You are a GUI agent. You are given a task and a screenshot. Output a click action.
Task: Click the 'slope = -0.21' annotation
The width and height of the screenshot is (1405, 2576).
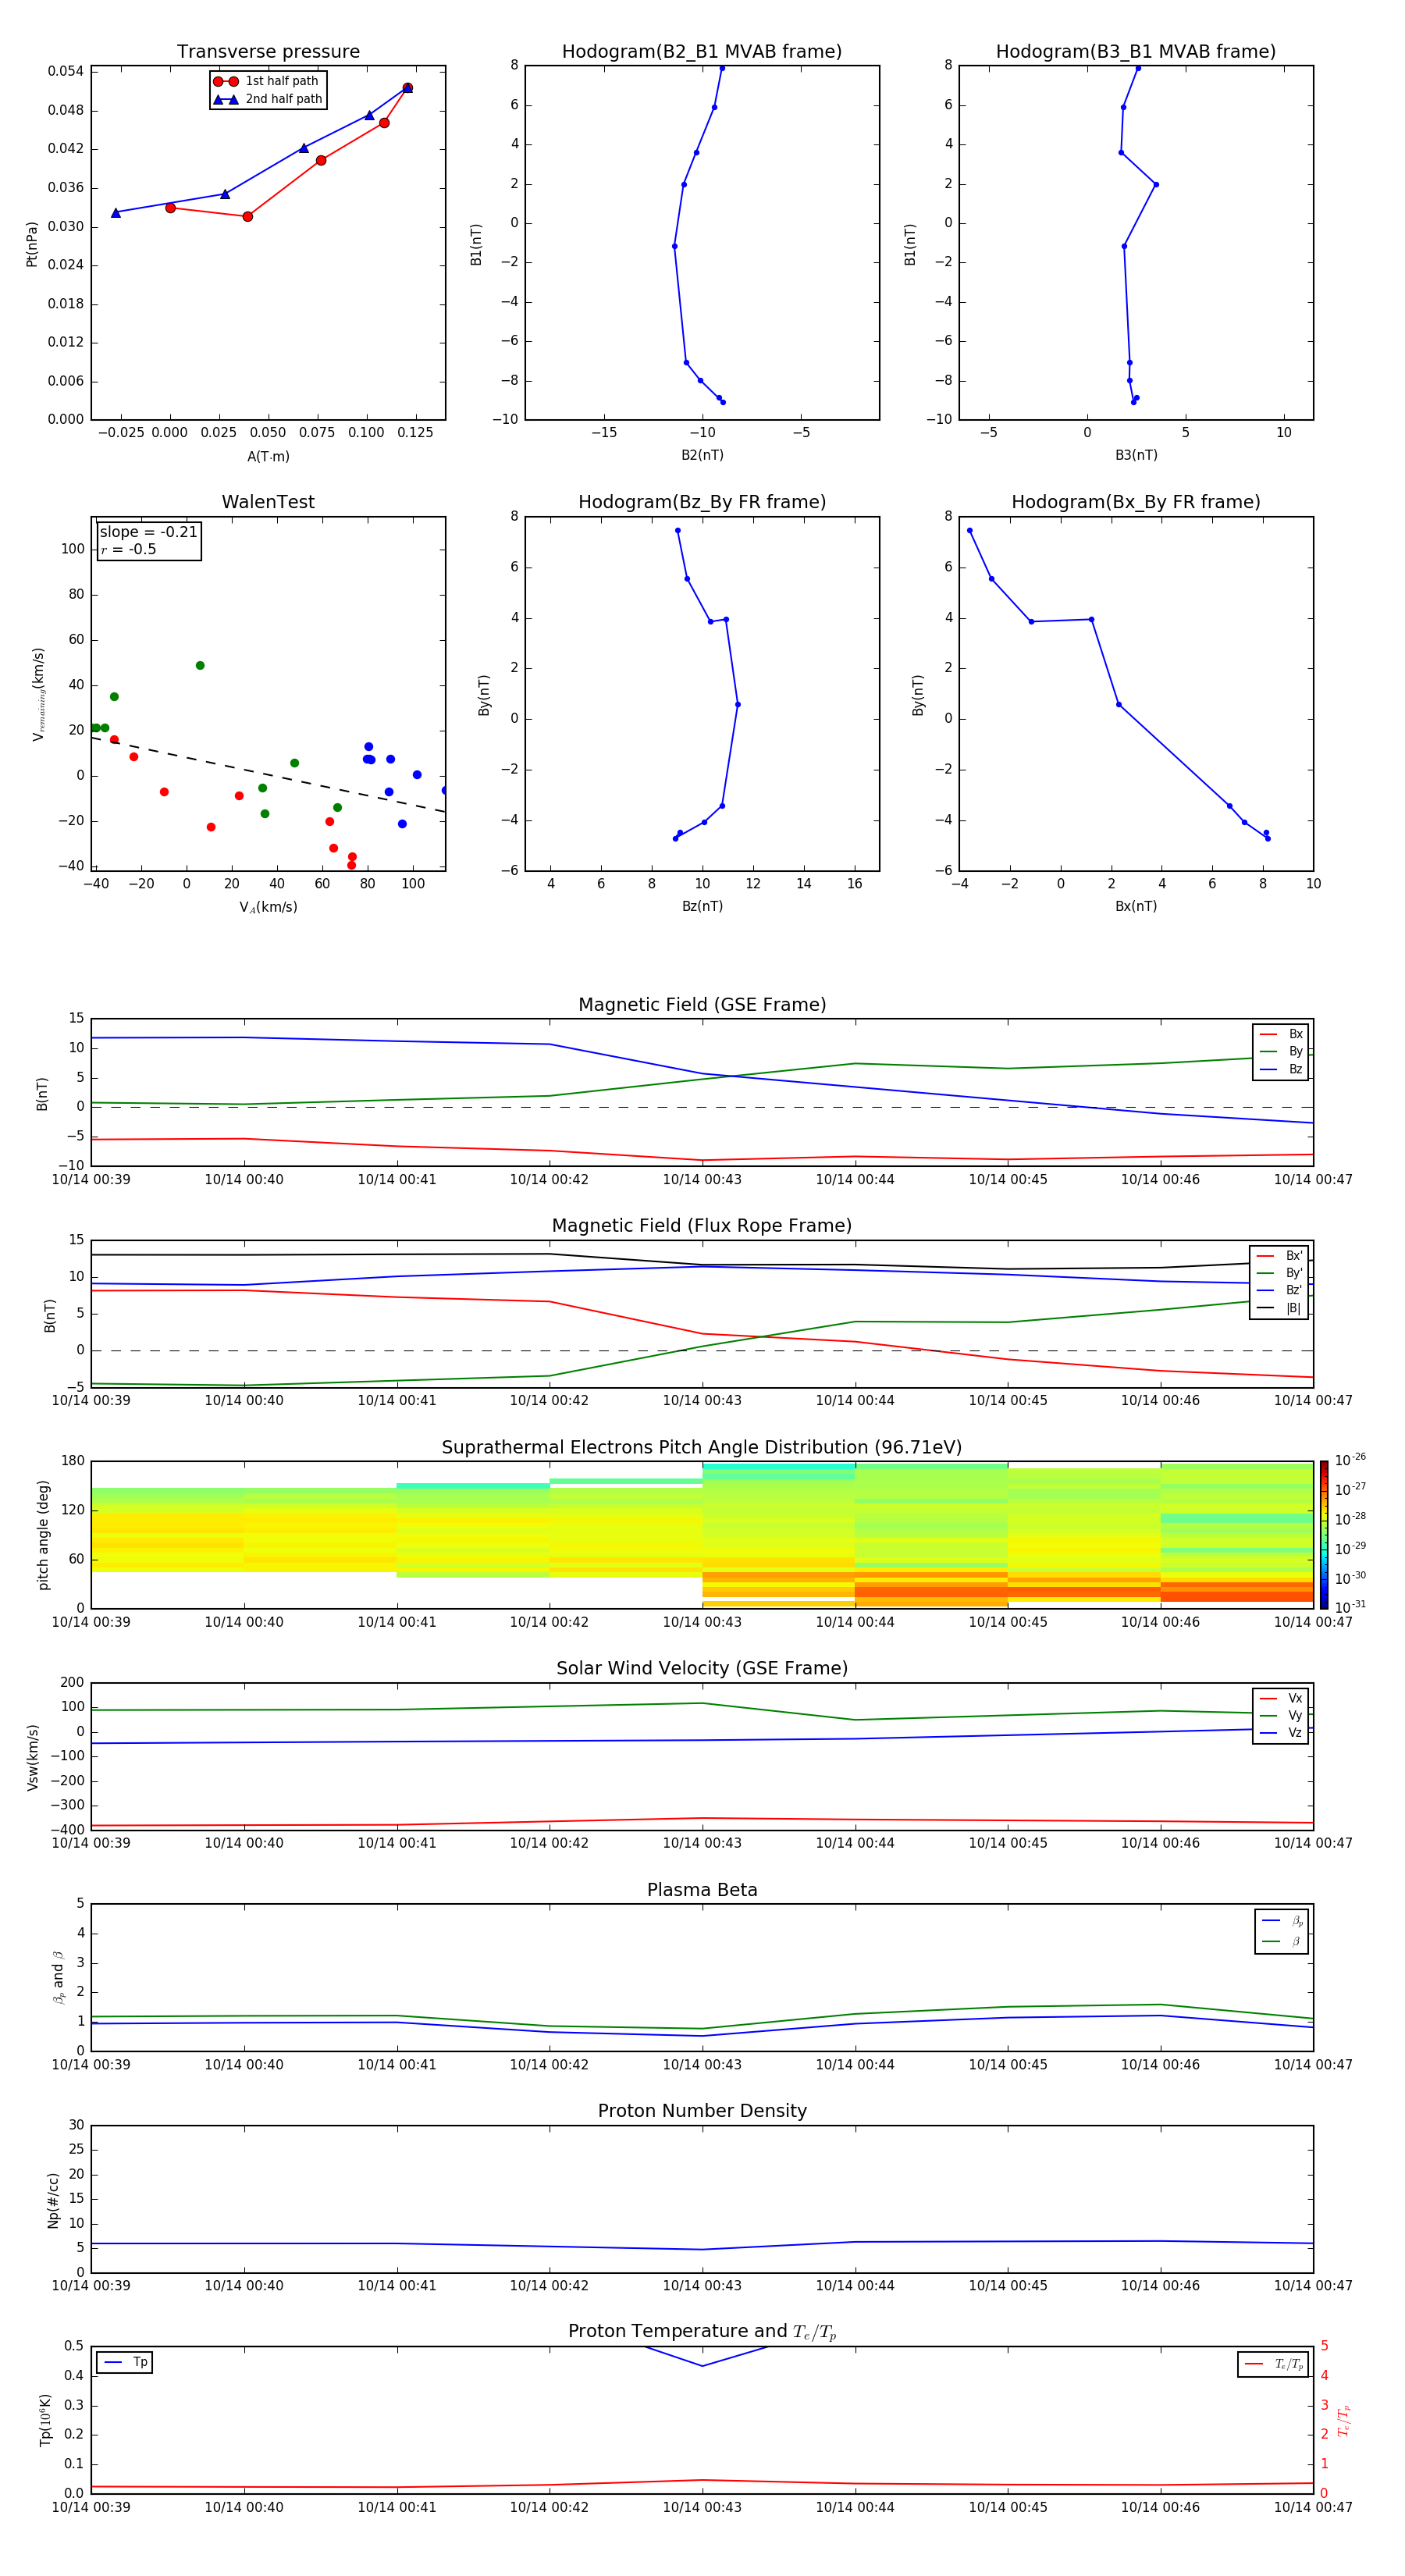pos(148,532)
